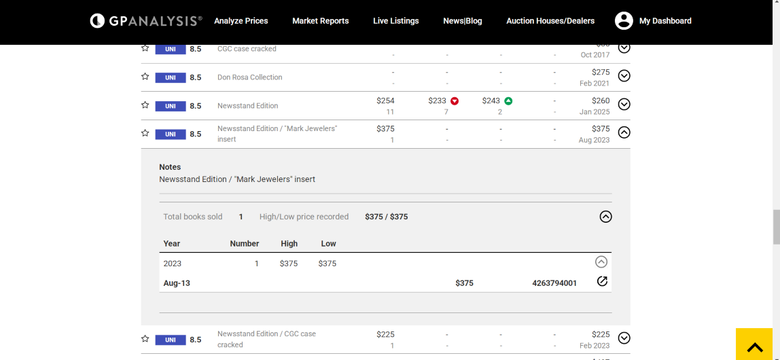
Task: Click red down-trend indicator beside $233
Action: pyautogui.click(x=454, y=101)
